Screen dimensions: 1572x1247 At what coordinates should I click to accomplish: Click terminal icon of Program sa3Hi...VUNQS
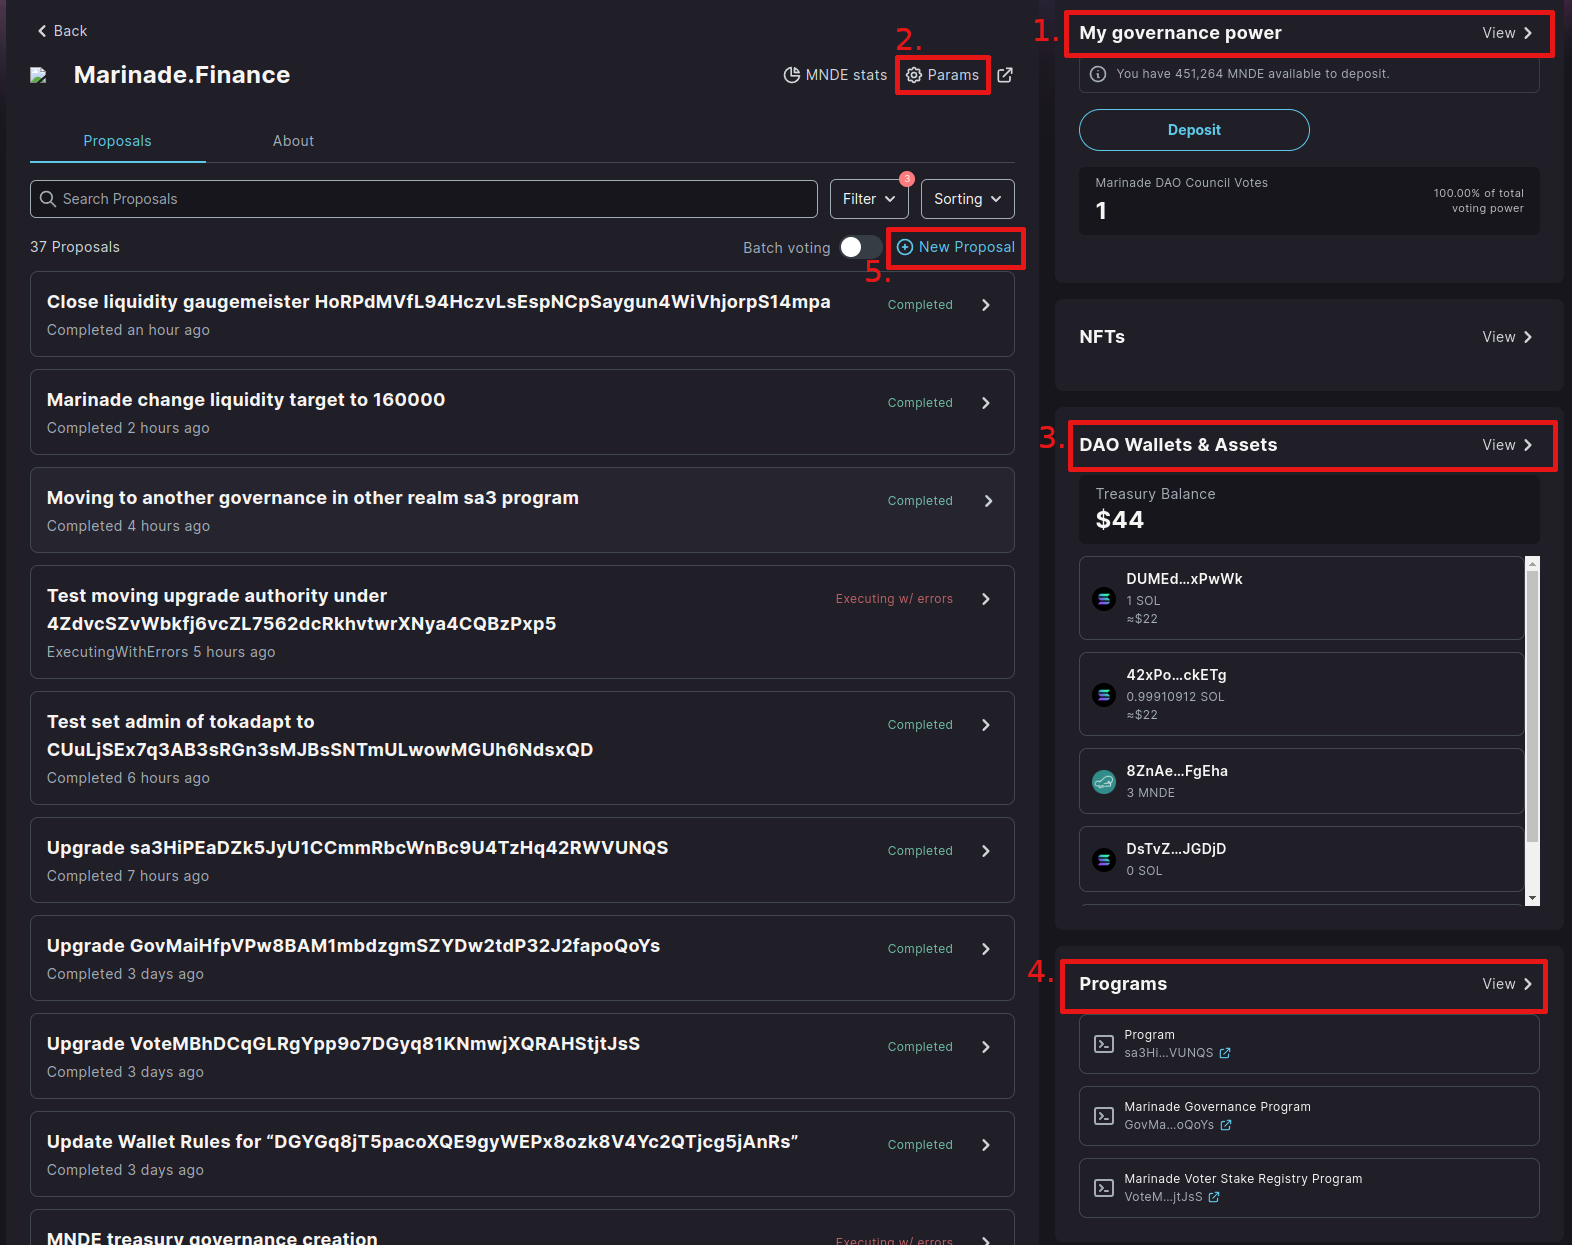point(1104,1044)
